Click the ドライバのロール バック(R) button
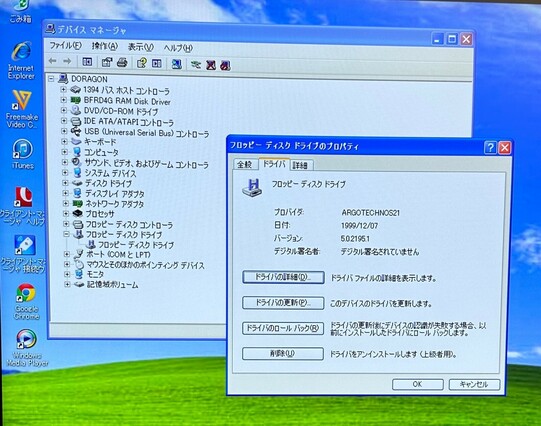This screenshot has width=541, height=426. click(283, 328)
